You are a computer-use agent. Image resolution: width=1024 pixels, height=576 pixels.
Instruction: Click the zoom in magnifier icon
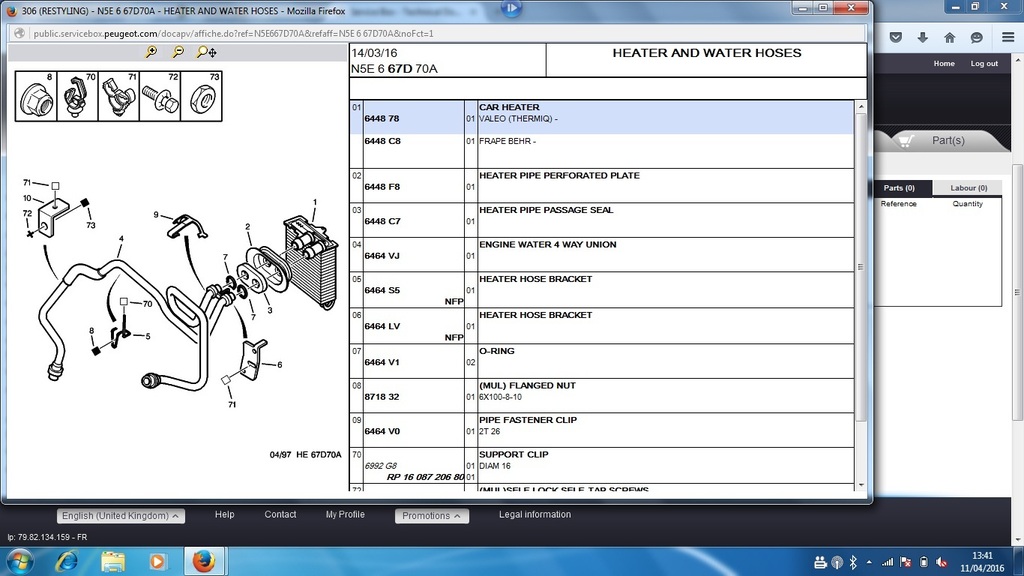coord(151,52)
